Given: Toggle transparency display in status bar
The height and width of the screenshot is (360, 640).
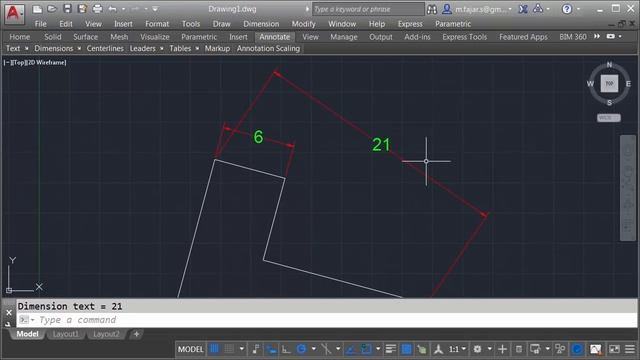Looking at the screenshot, I should tap(407, 349).
